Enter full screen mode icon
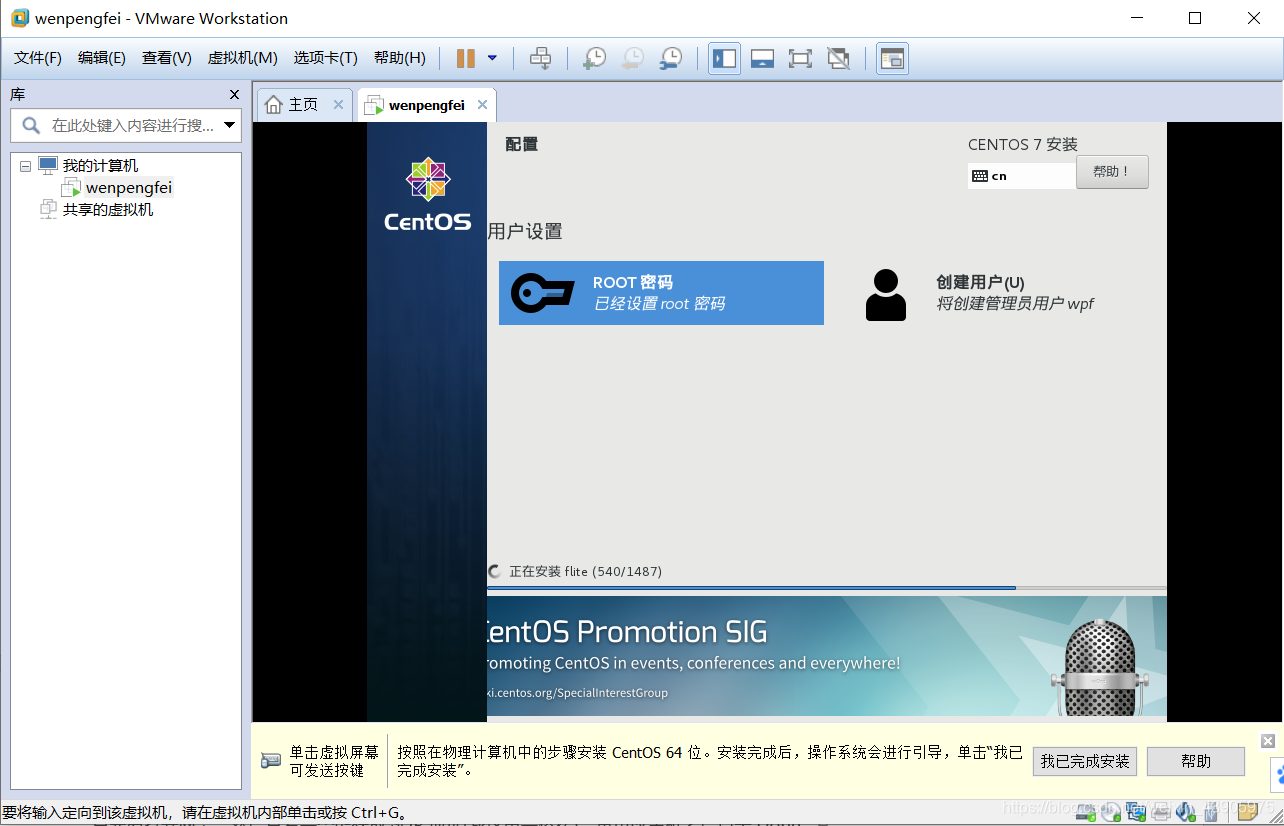This screenshot has width=1284, height=826. tap(800, 58)
